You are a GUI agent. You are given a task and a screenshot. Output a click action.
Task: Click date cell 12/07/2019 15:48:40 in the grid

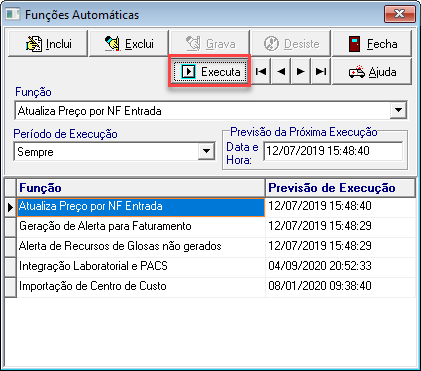coord(340,207)
